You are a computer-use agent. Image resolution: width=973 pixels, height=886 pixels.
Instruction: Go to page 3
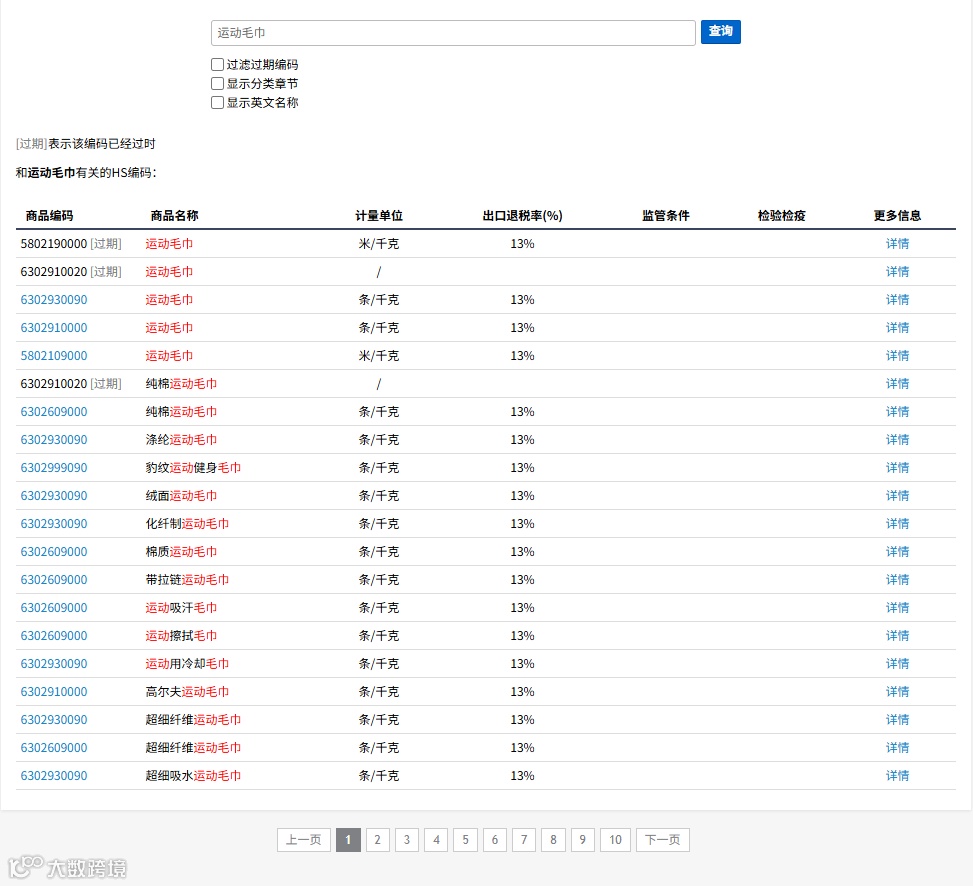click(x=406, y=840)
